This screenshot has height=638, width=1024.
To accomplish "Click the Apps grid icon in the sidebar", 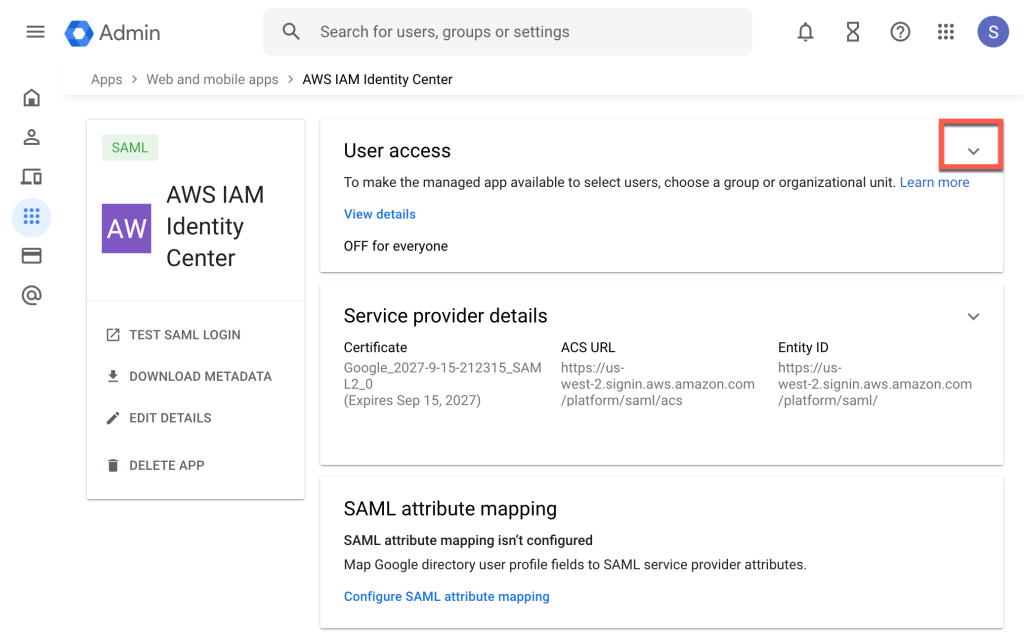I will click(31, 217).
